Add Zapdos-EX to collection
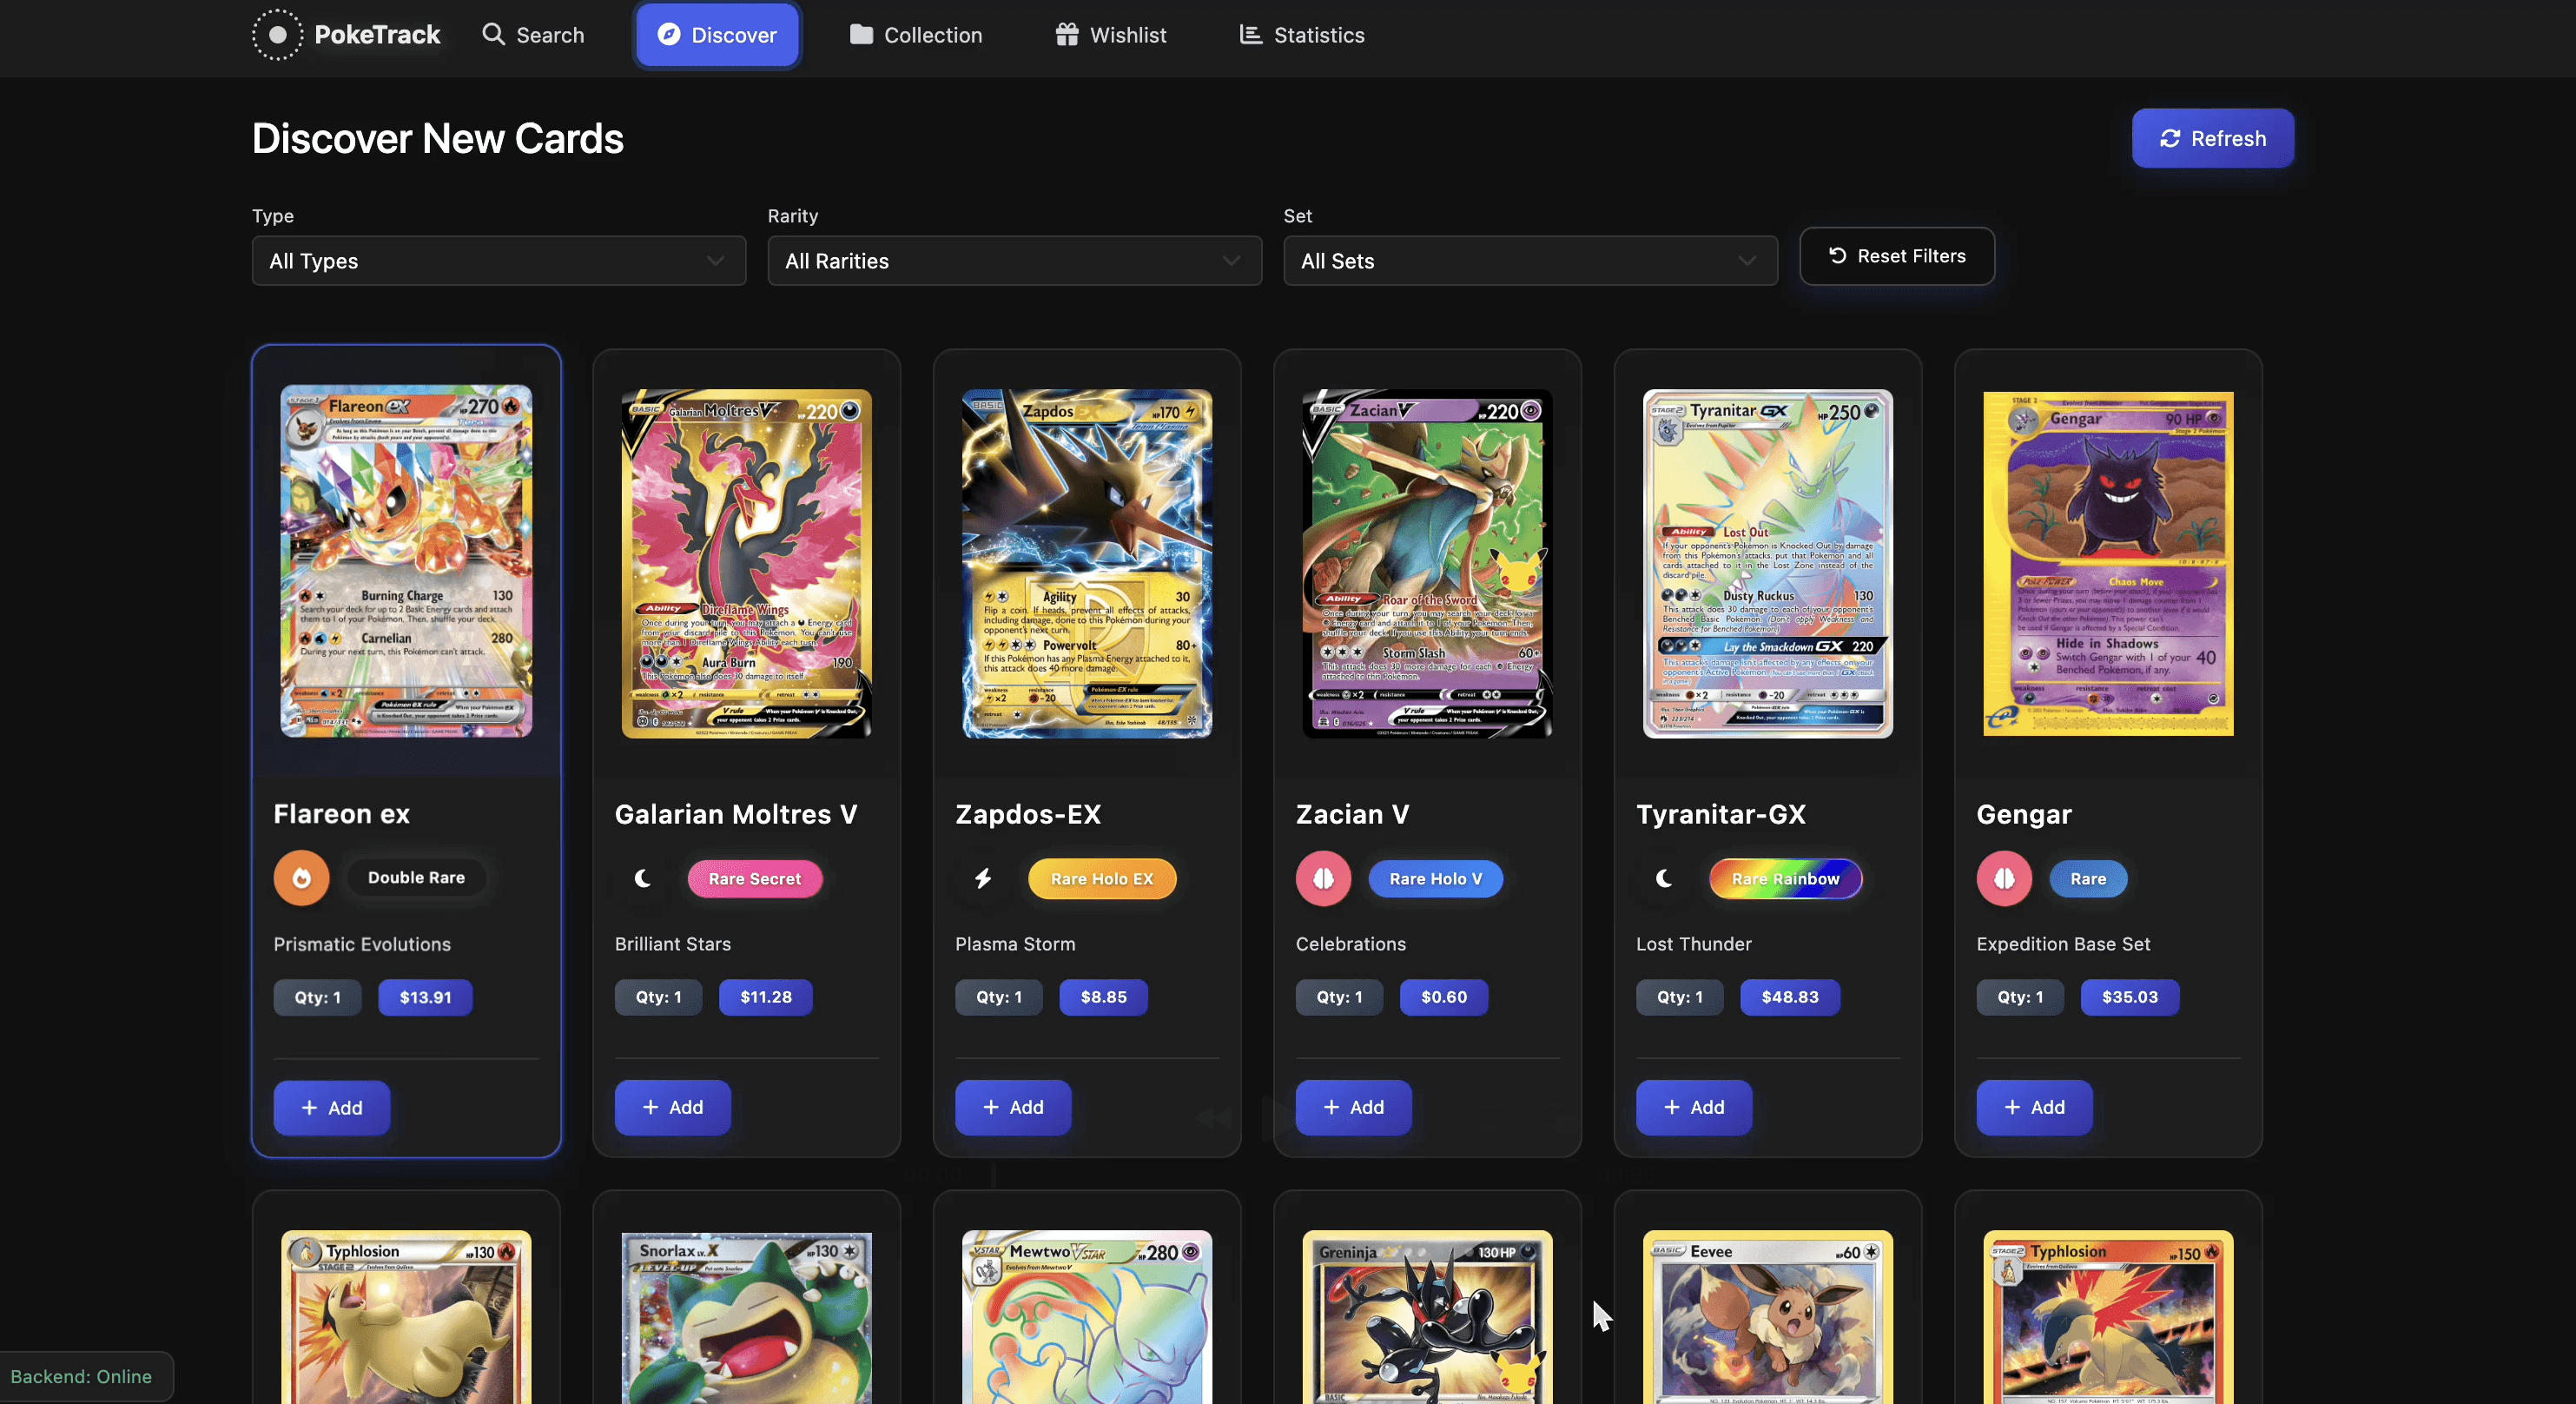This screenshot has width=2576, height=1404. (x=1013, y=1107)
